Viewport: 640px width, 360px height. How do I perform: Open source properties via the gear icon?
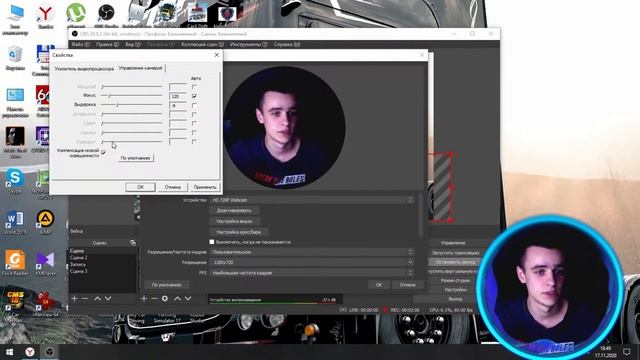[164, 299]
